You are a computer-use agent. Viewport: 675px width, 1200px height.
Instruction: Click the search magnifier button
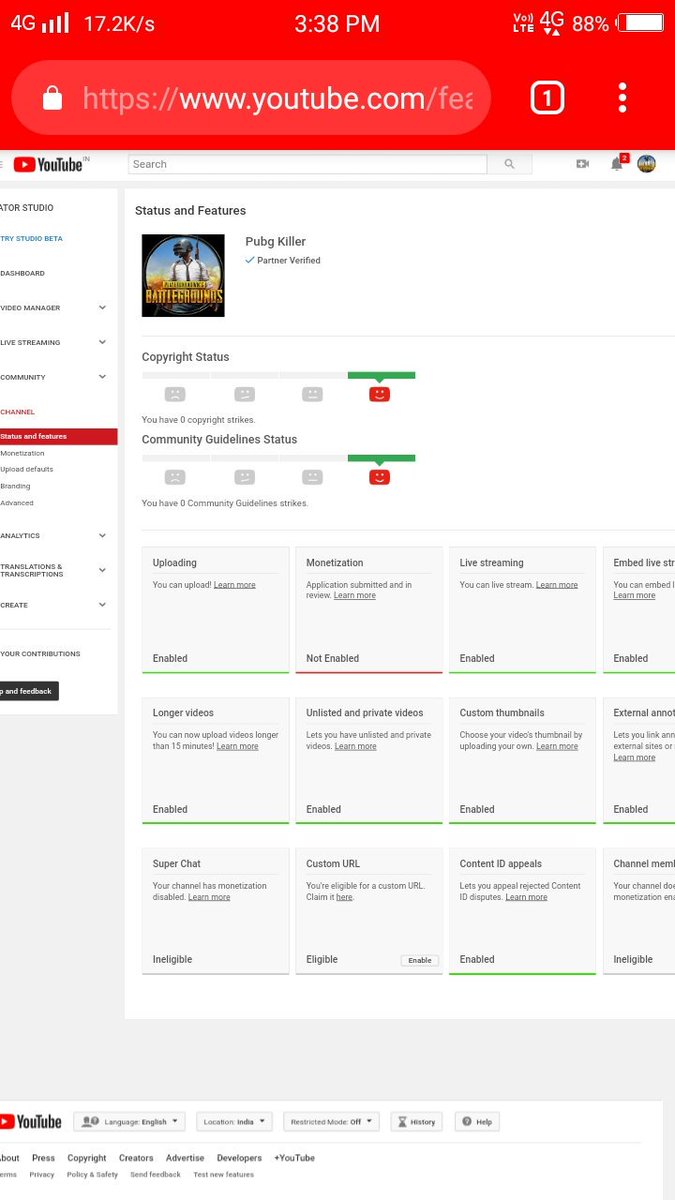point(510,164)
